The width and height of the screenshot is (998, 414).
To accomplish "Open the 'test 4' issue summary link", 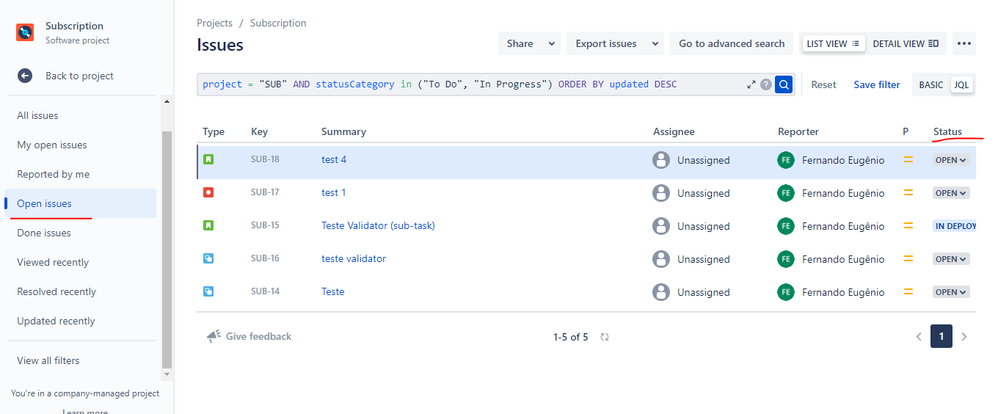I will pyautogui.click(x=334, y=160).
